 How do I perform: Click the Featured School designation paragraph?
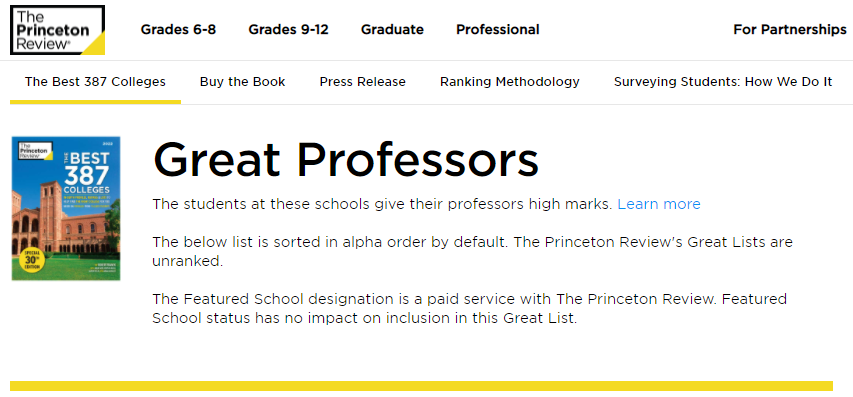(x=469, y=308)
